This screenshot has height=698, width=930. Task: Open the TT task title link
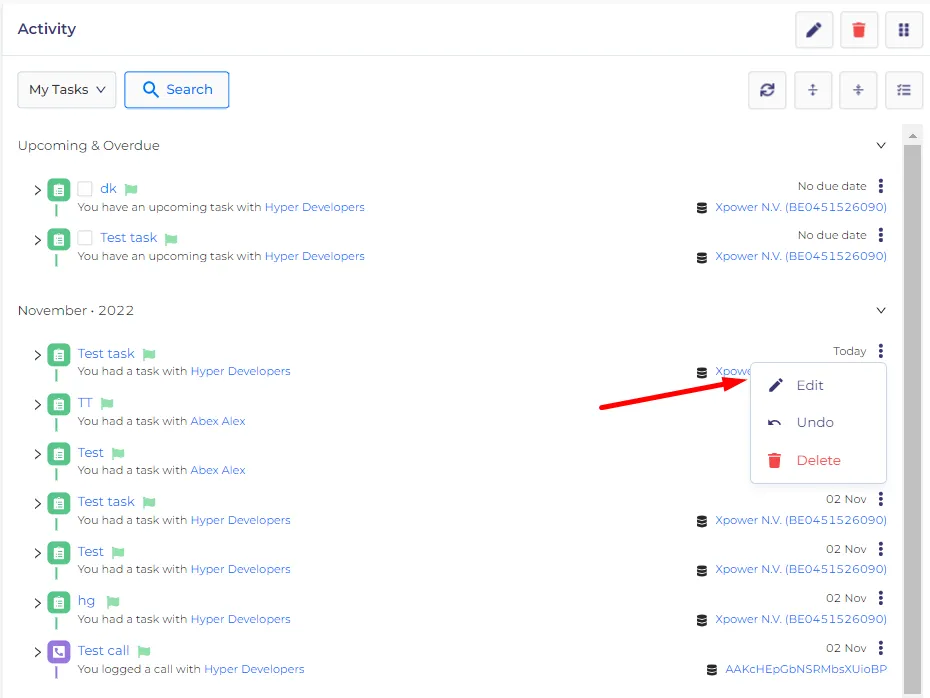(x=85, y=403)
